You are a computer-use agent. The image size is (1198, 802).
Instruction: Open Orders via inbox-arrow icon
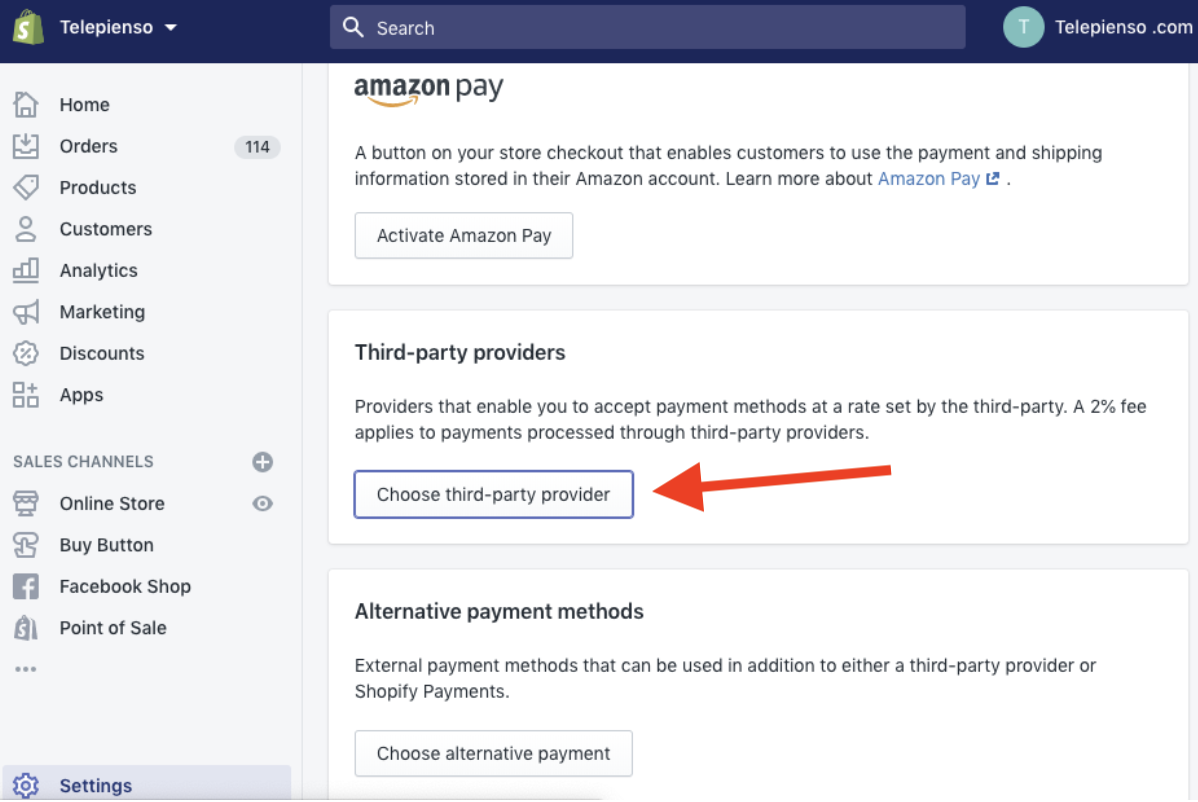tap(25, 146)
